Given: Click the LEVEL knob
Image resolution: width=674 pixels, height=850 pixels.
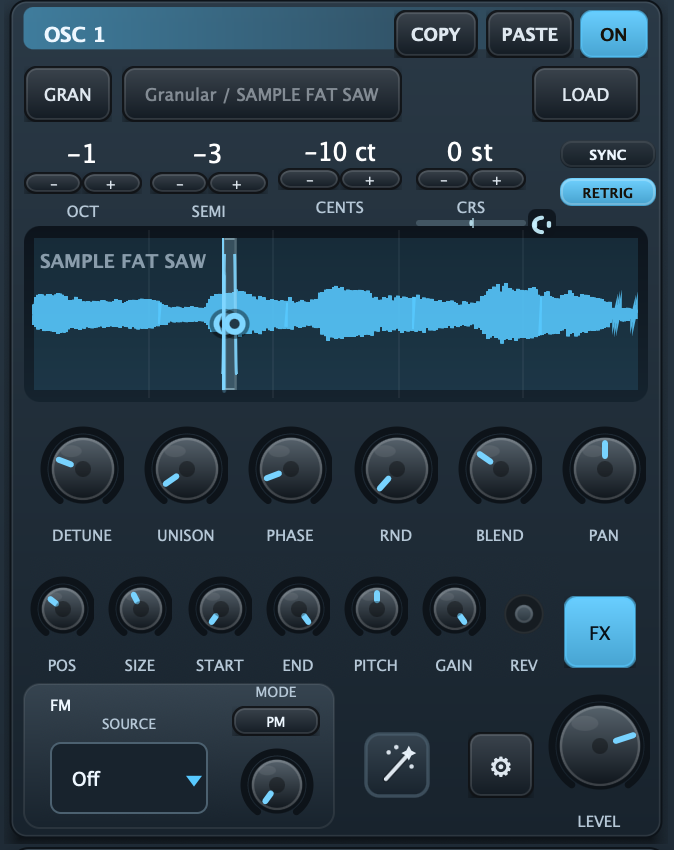Looking at the screenshot, I should [599, 746].
